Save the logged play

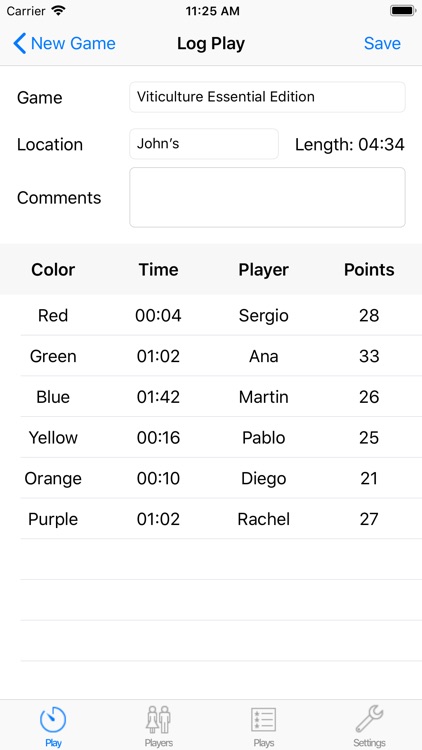pos(382,44)
